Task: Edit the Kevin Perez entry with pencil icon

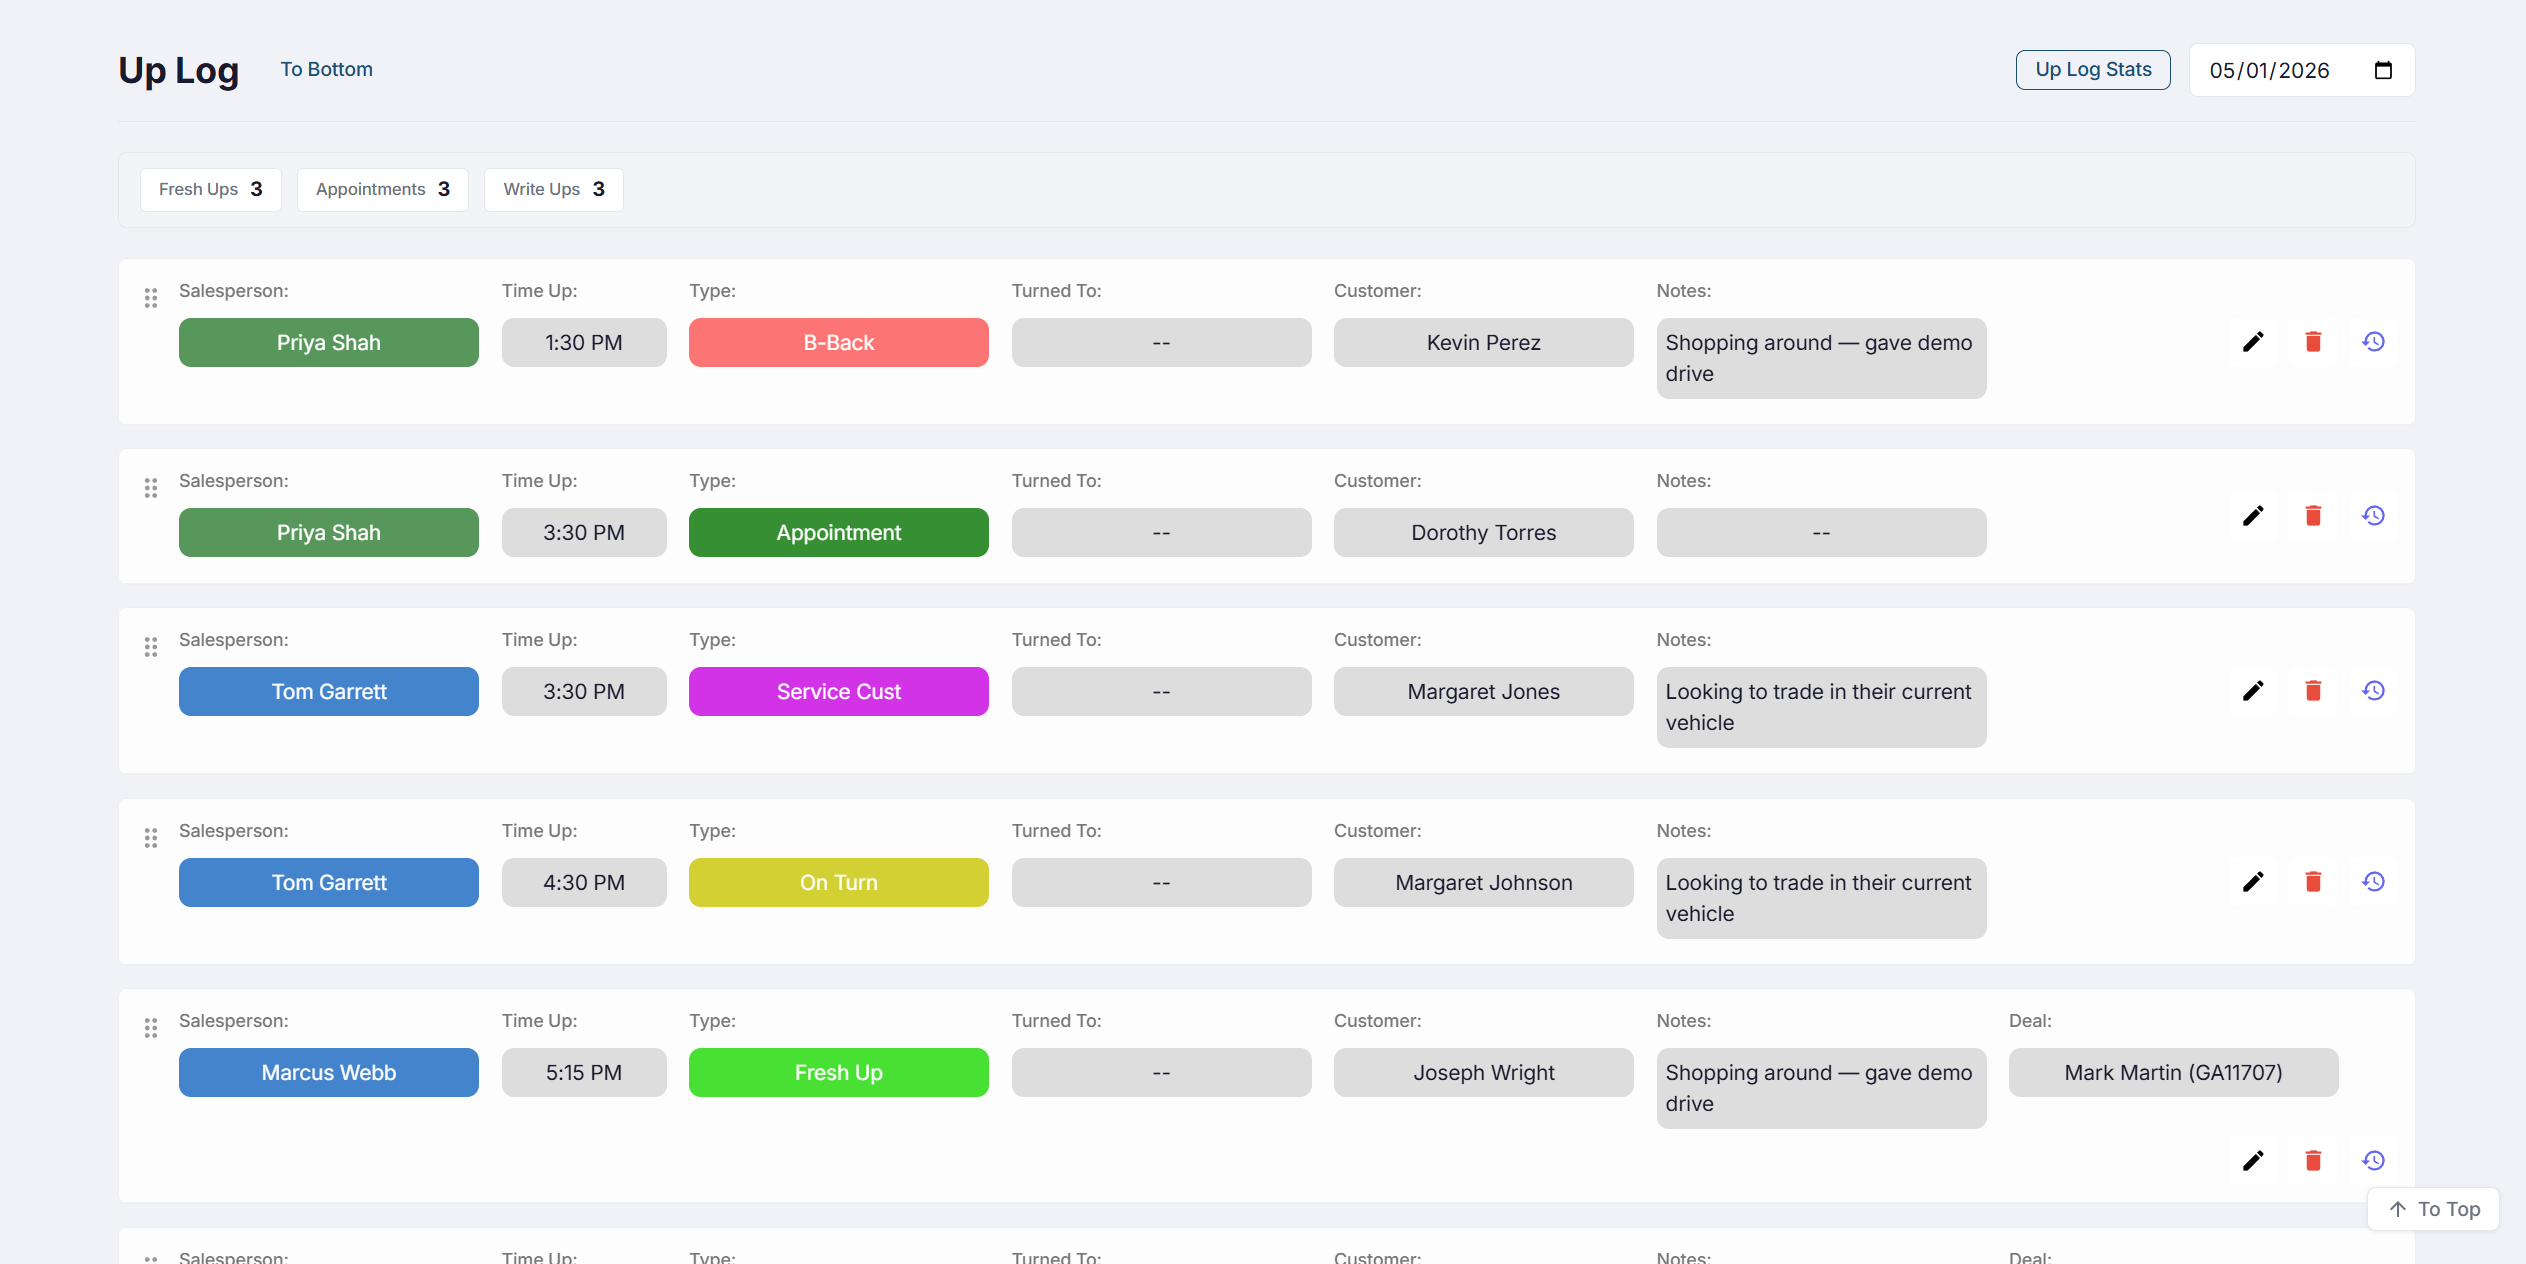Action: point(2253,342)
